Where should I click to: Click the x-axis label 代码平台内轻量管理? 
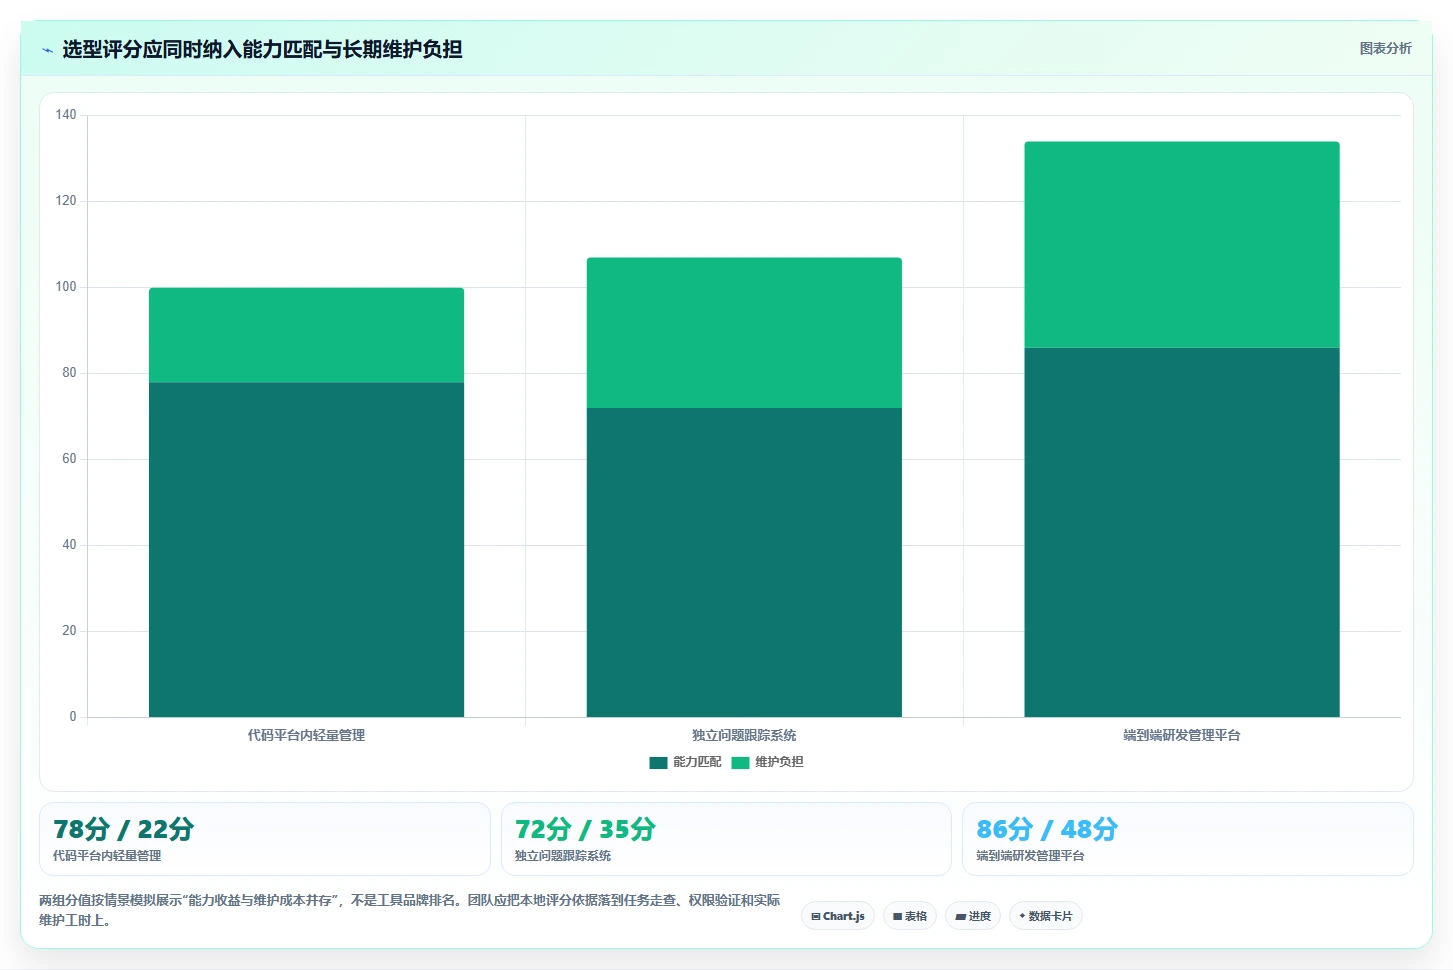(306, 735)
